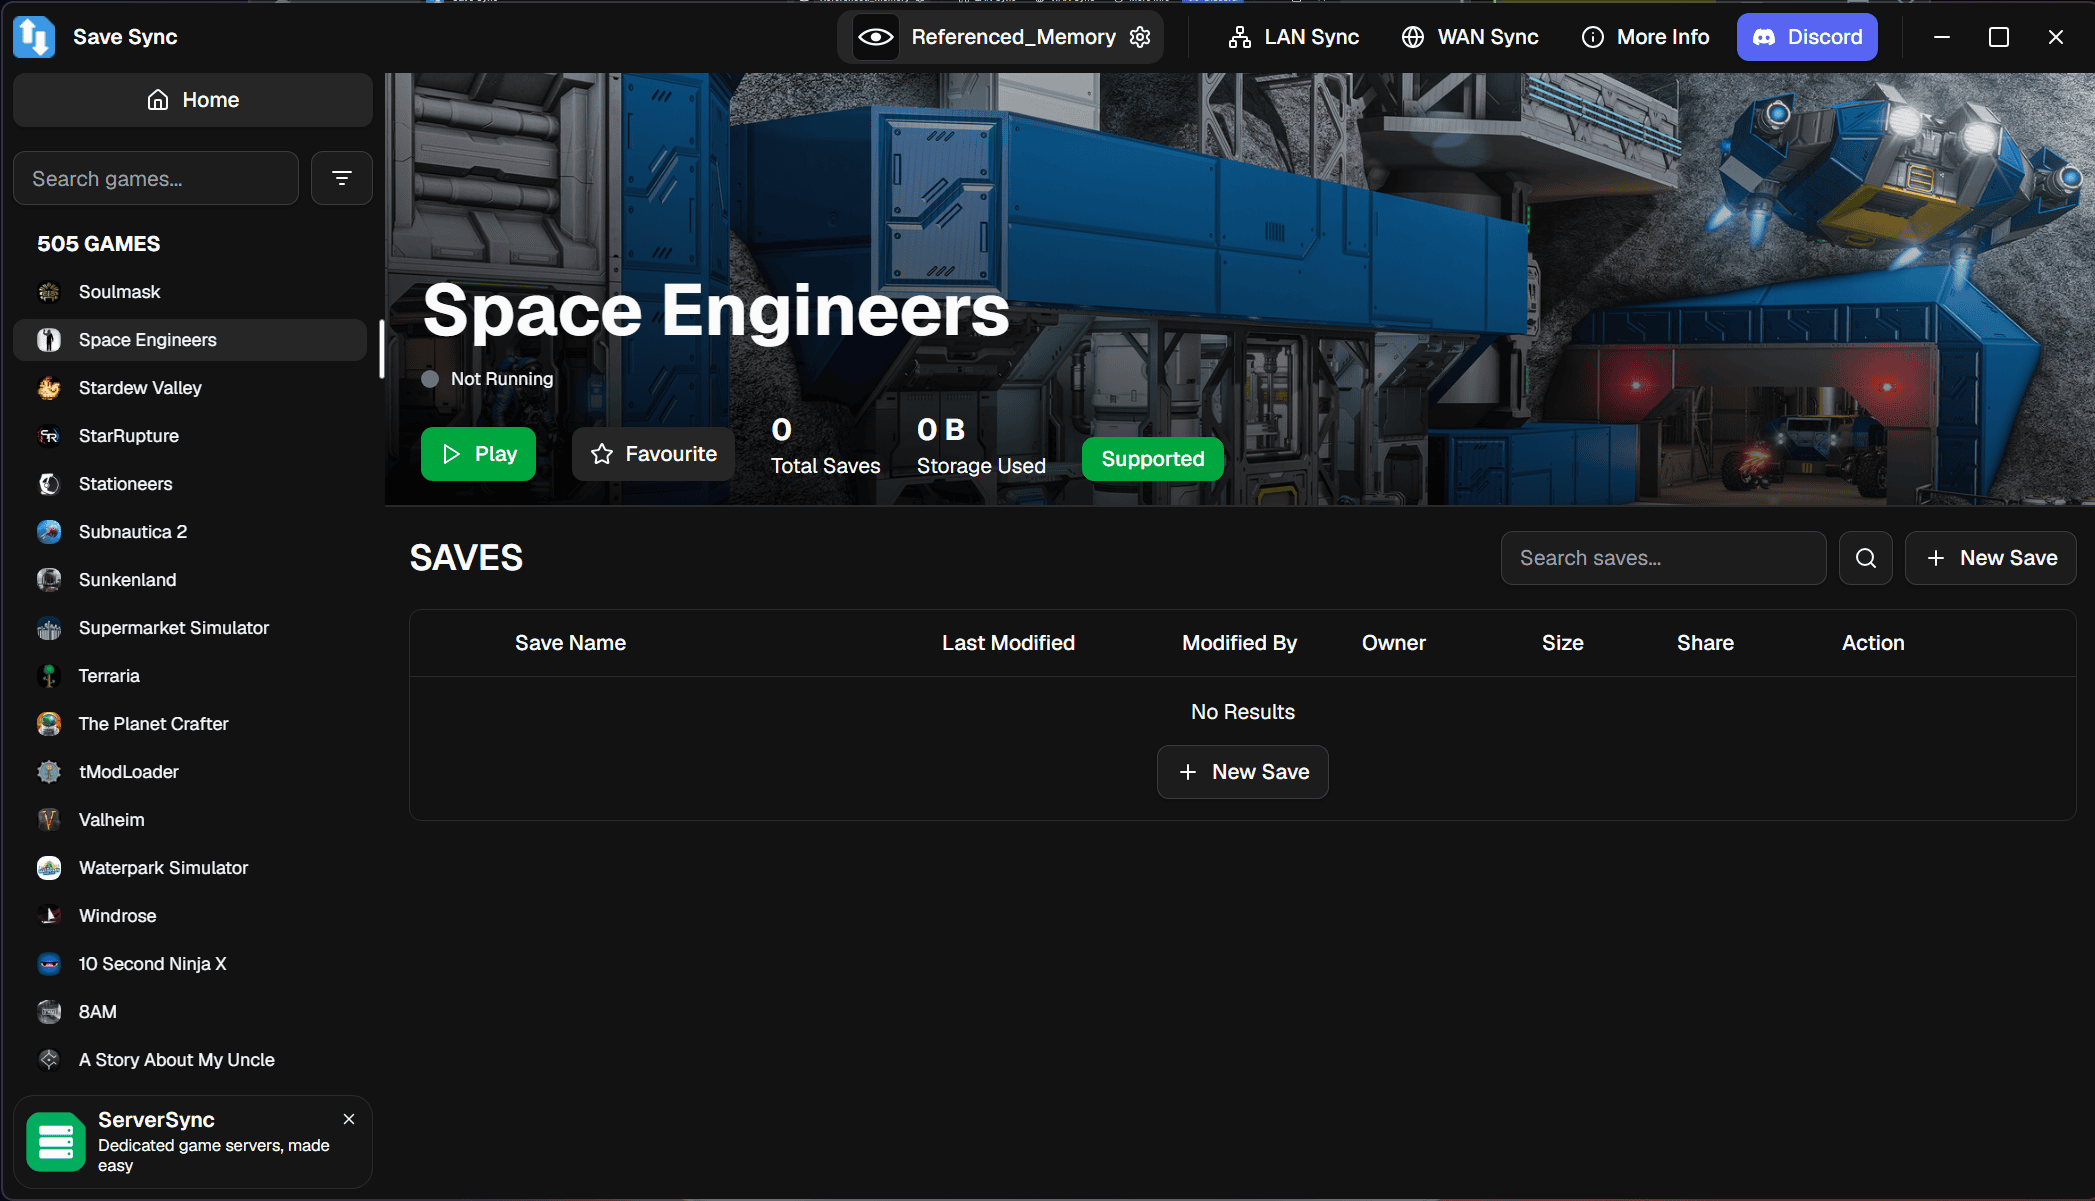The image size is (2095, 1201).
Task: Open WAN Sync
Action: coord(1469,37)
